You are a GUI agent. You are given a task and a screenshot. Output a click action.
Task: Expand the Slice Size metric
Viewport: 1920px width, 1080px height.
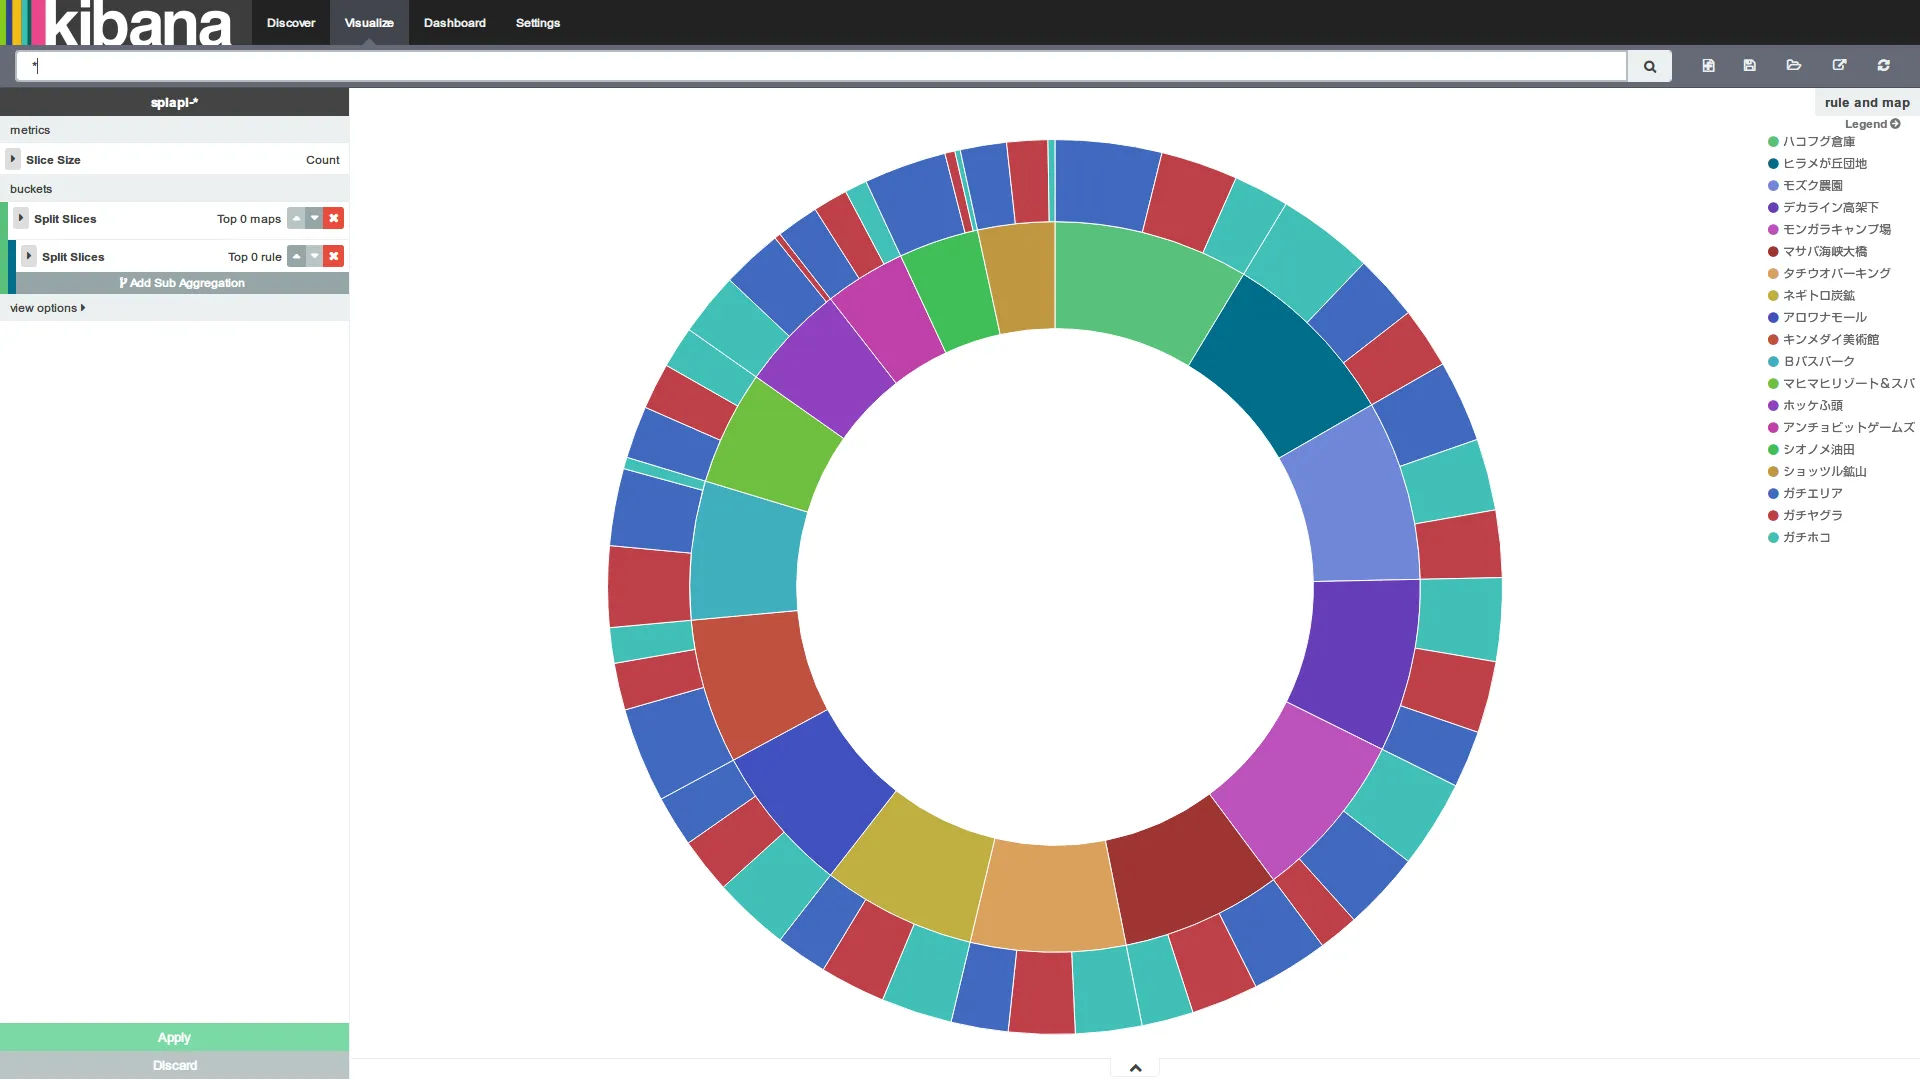pyautogui.click(x=13, y=159)
